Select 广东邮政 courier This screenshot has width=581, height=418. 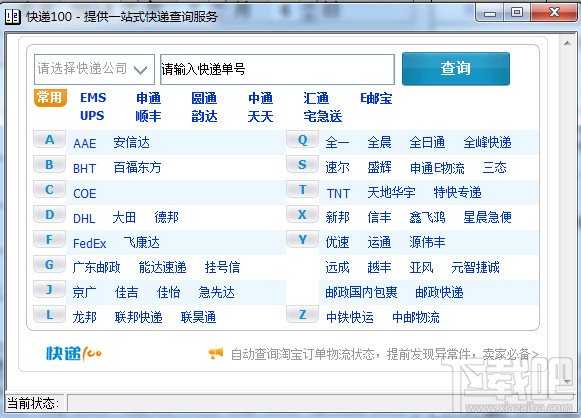[x=96, y=267]
